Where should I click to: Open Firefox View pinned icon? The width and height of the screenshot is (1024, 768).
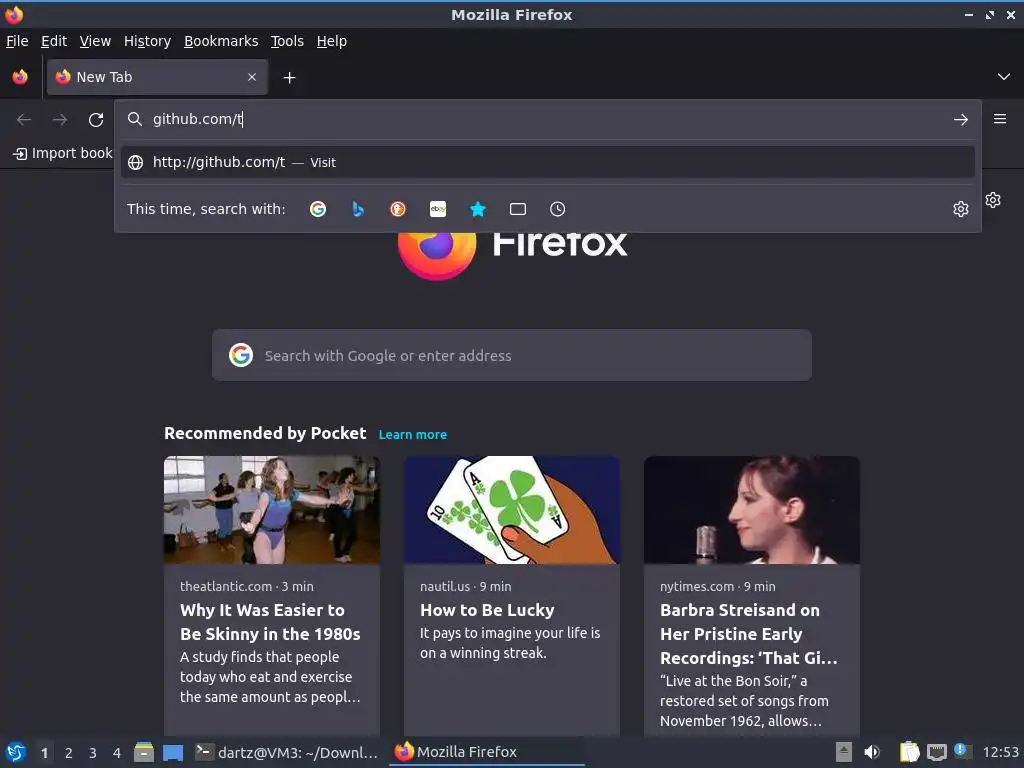[20, 77]
